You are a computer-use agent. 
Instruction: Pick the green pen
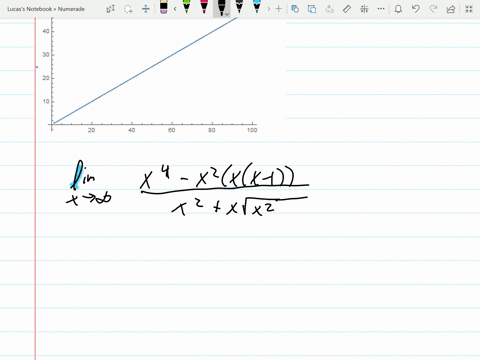[x=187, y=7]
